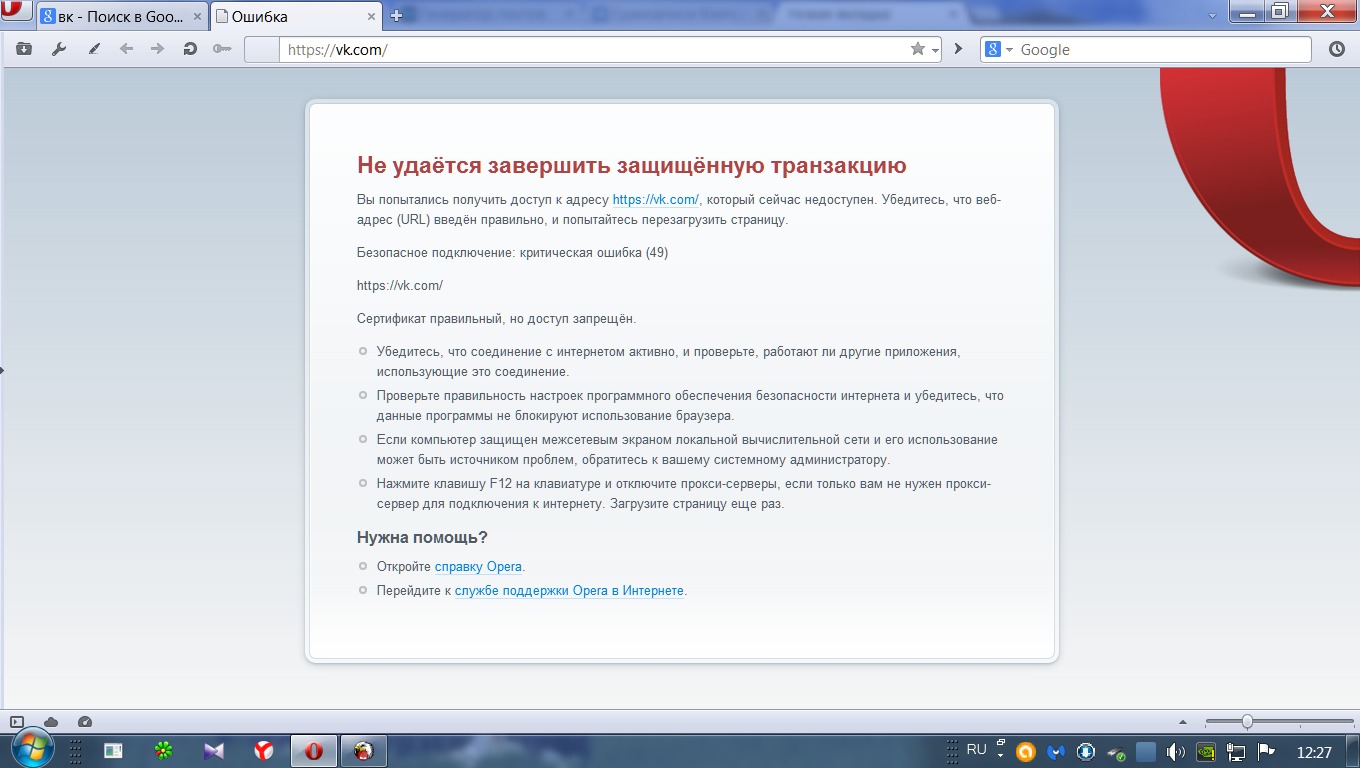The height and width of the screenshot is (768, 1360).
Task: Show hidden tray icons arrow beside RU
Action: [1000, 755]
